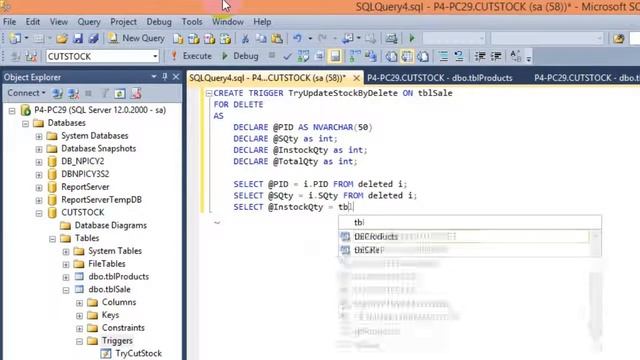Viewport: 640px width, 360px height.
Task: Click the New Project icon
Action: (15, 38)
